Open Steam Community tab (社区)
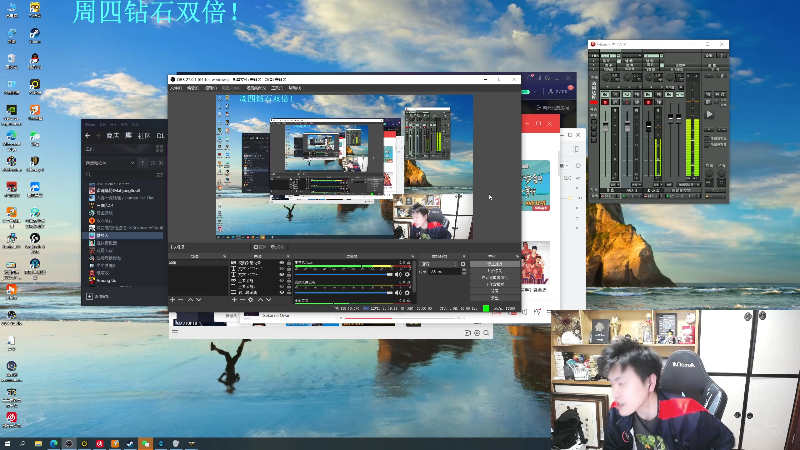 click(144, 136)
